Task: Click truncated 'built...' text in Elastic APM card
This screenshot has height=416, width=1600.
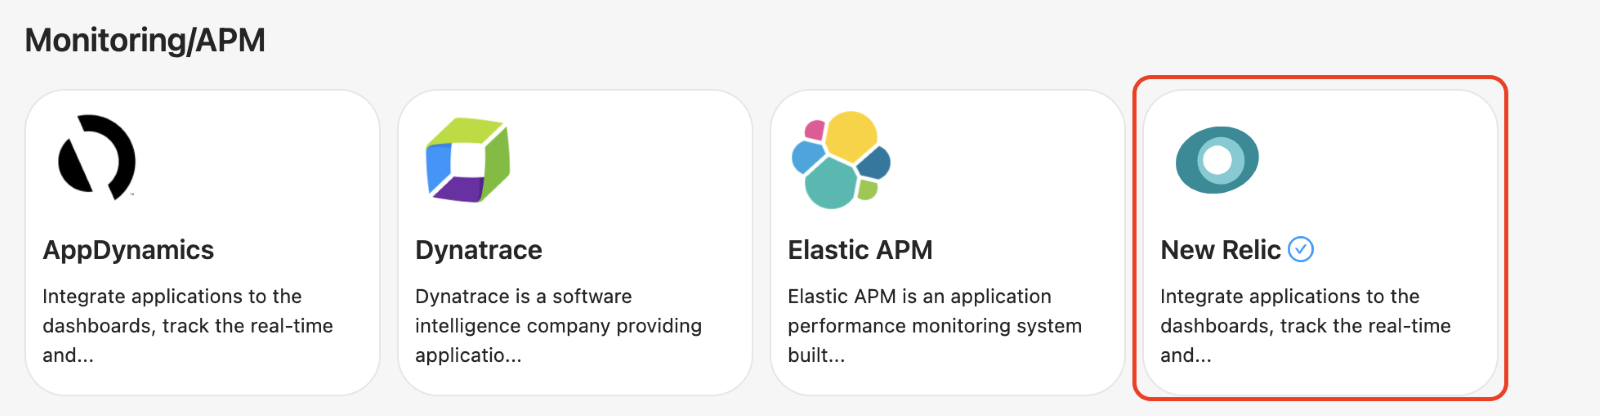Action: pyautogui.click(x=816, y=355)
